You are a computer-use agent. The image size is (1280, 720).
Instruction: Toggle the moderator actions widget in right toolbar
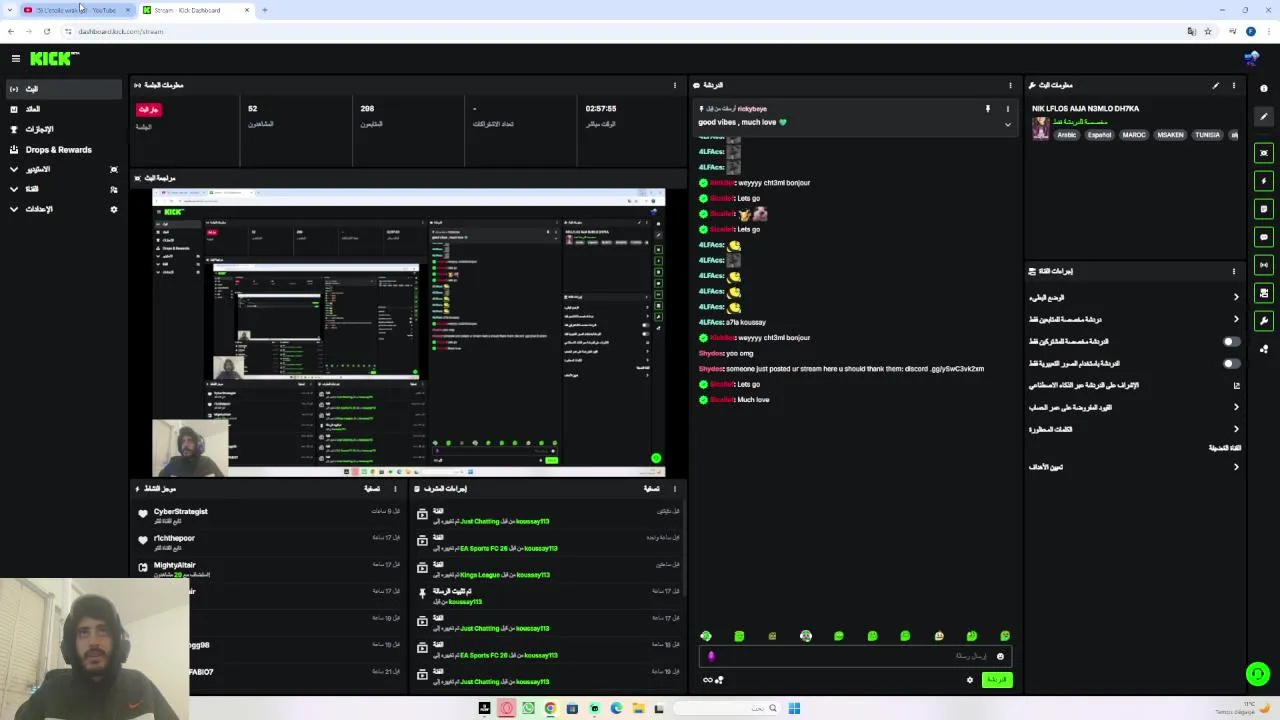click(x=1264, y=293)
